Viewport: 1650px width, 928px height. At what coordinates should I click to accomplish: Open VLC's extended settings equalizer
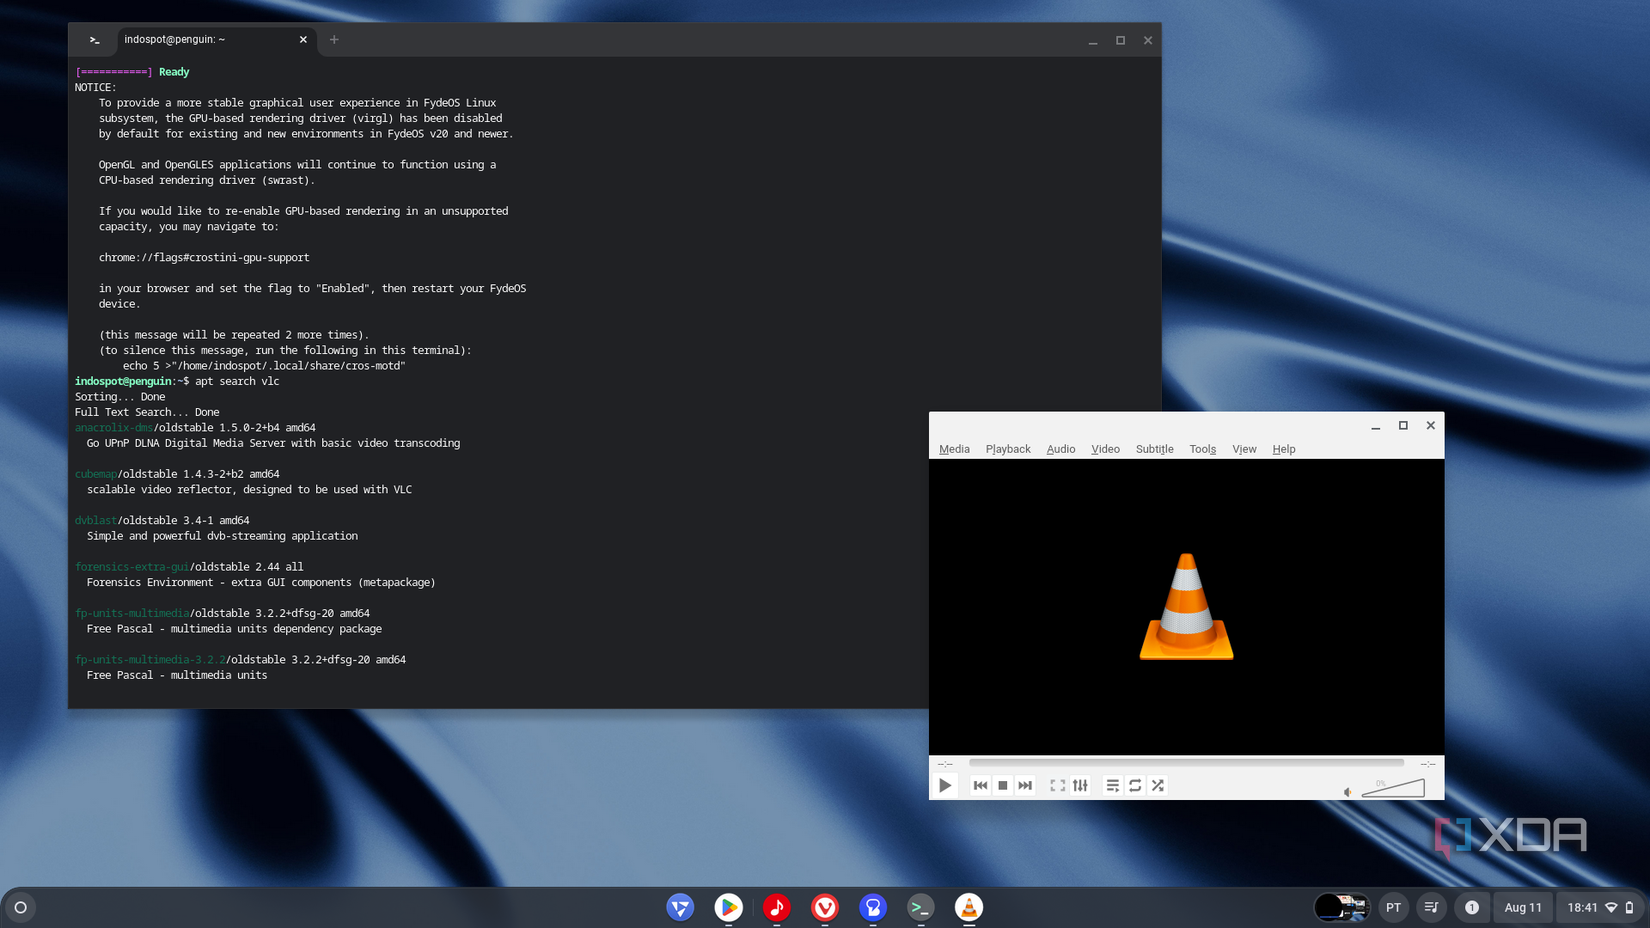(1080, 786)
